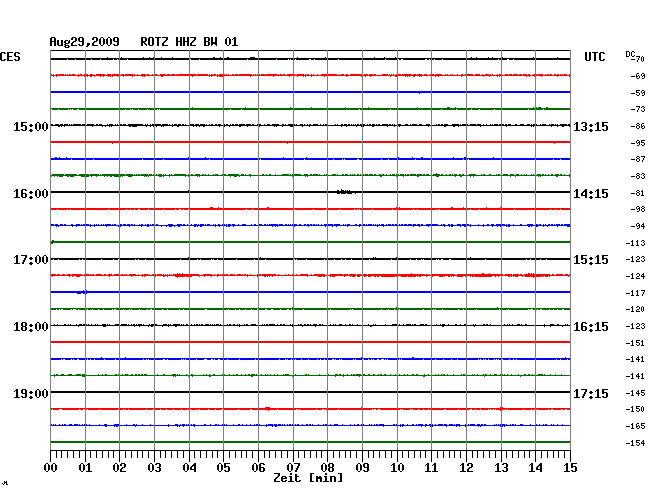Click the '12' minute axis label
Viewport: 650px width, 494px height.
pyautogui.click(x=466, y=468)
